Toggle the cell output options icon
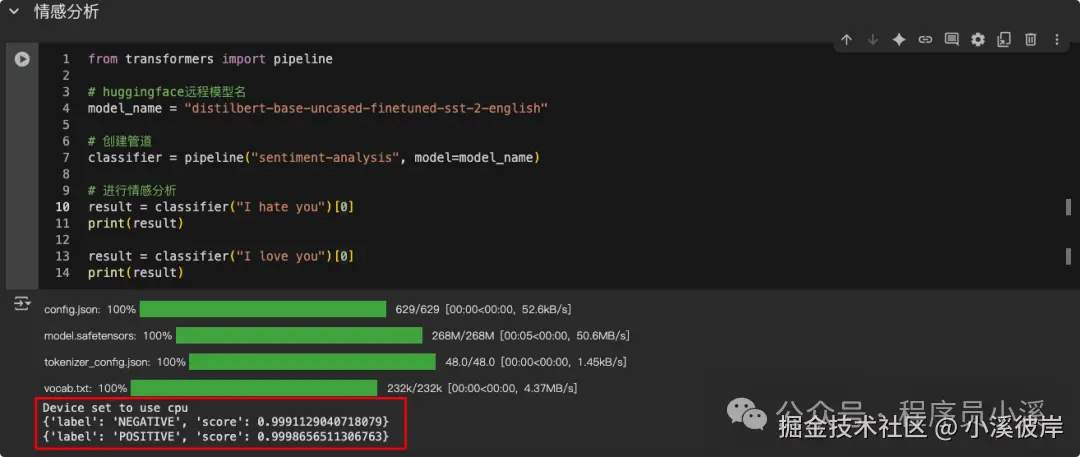 pyautogui.click(x=22, y=304)
